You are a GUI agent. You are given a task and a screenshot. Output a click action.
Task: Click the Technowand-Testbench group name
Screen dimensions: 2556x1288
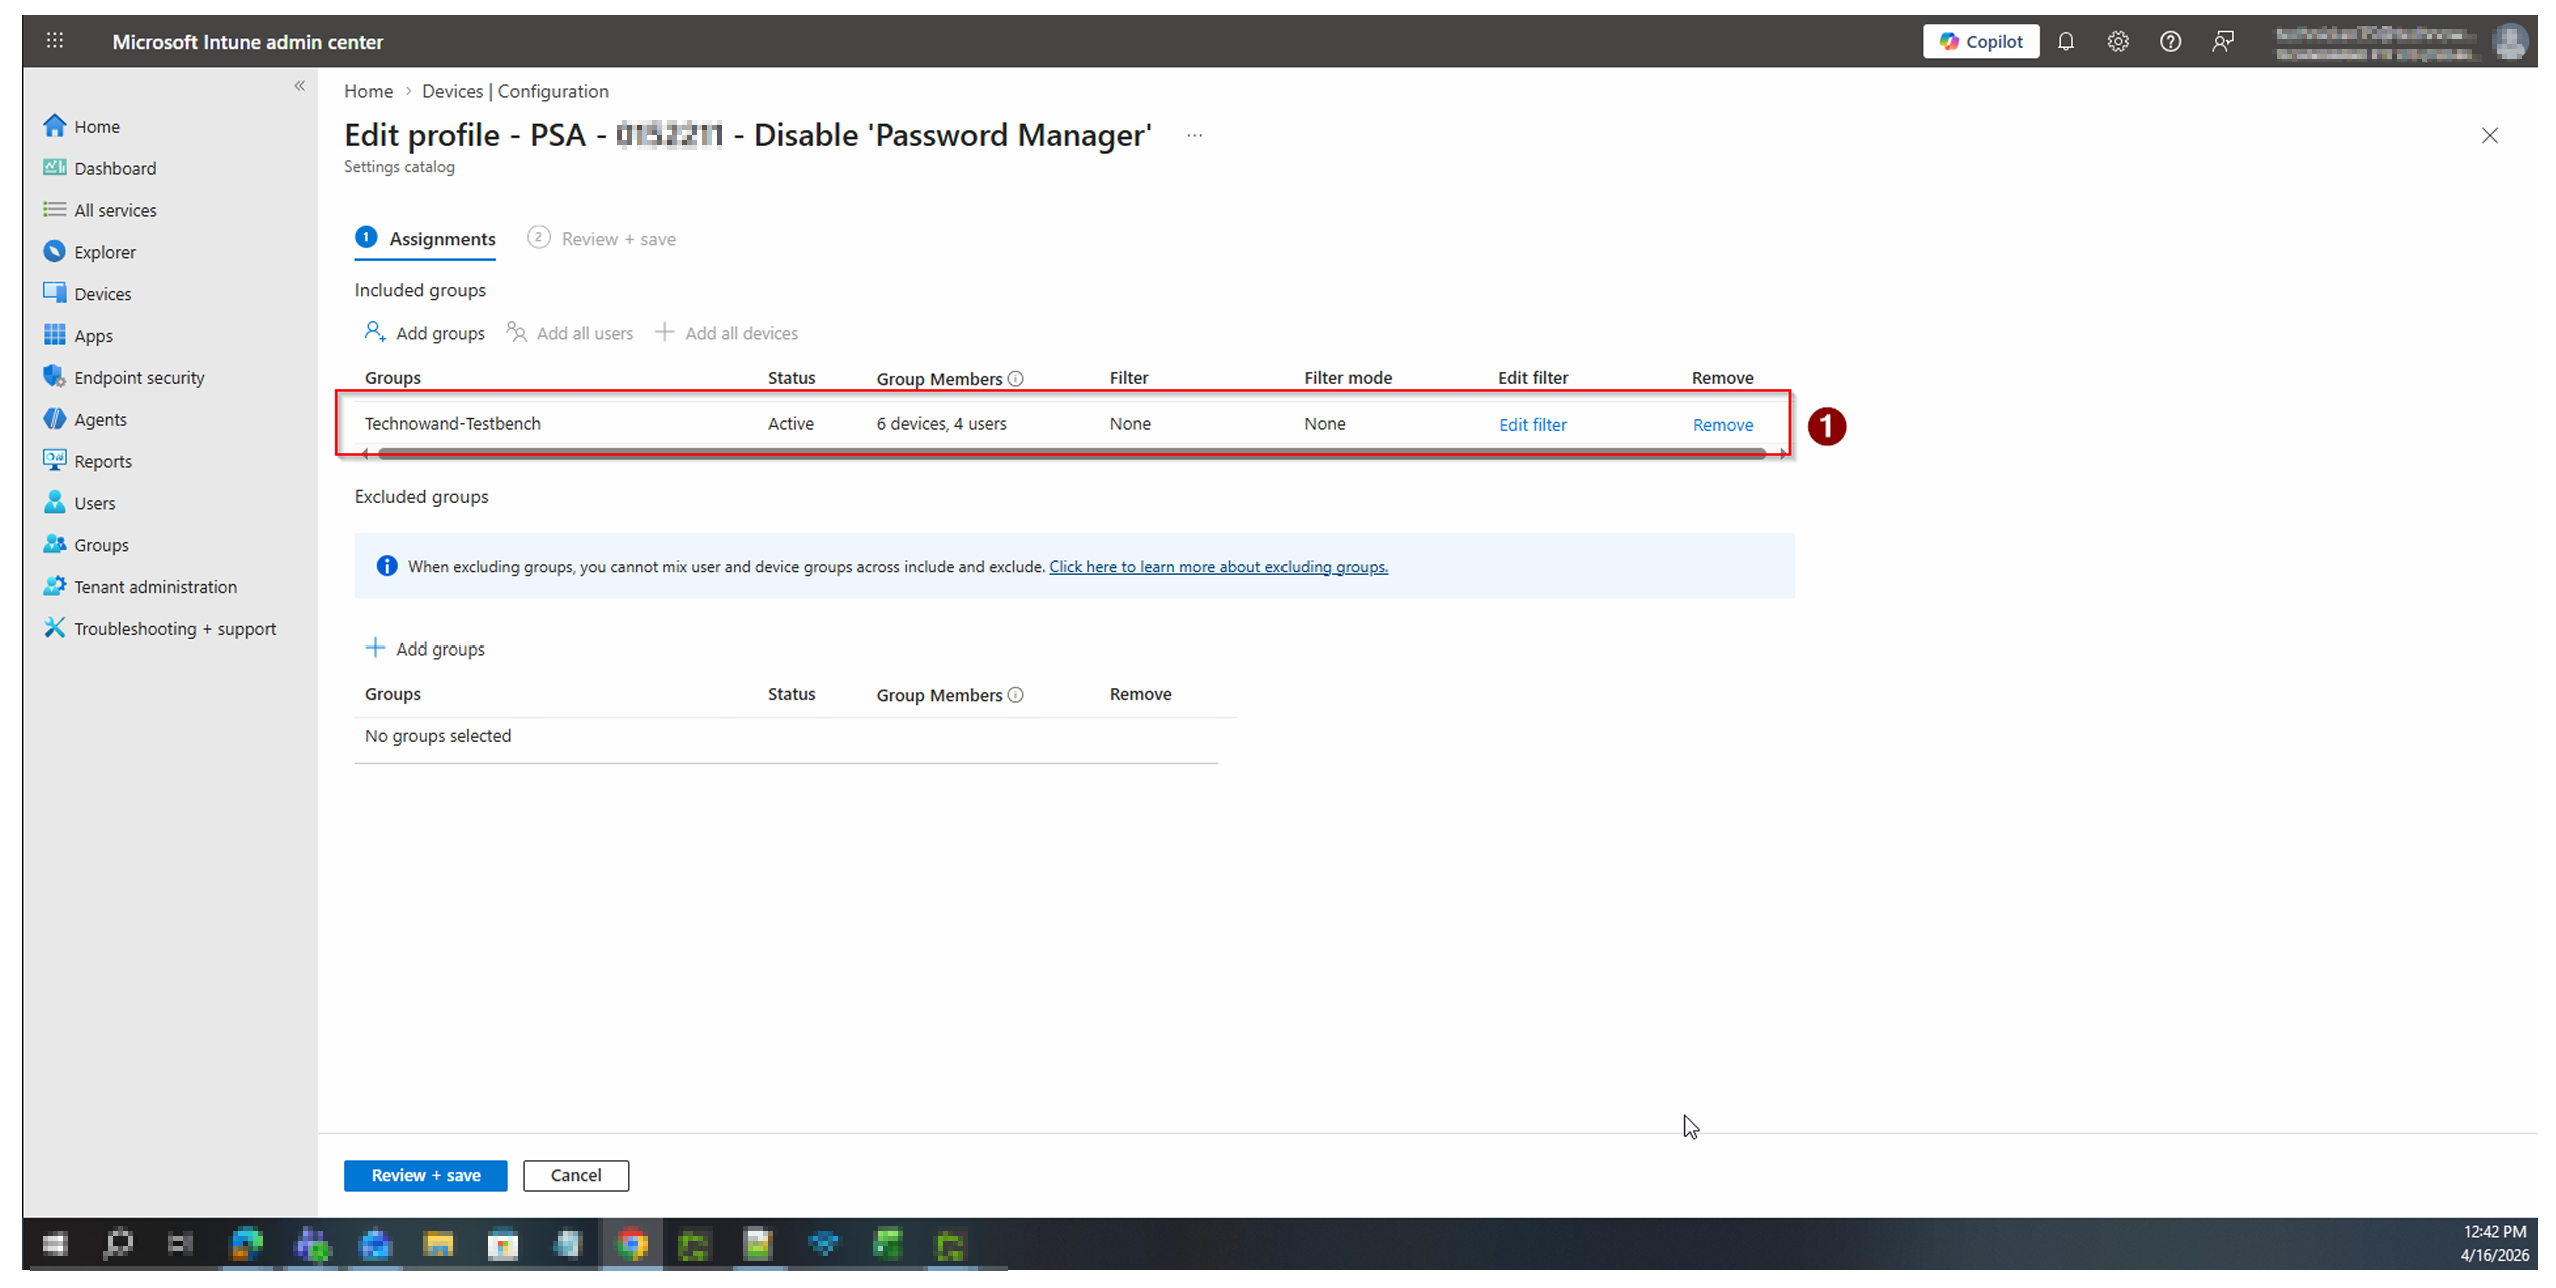point(452,424)
